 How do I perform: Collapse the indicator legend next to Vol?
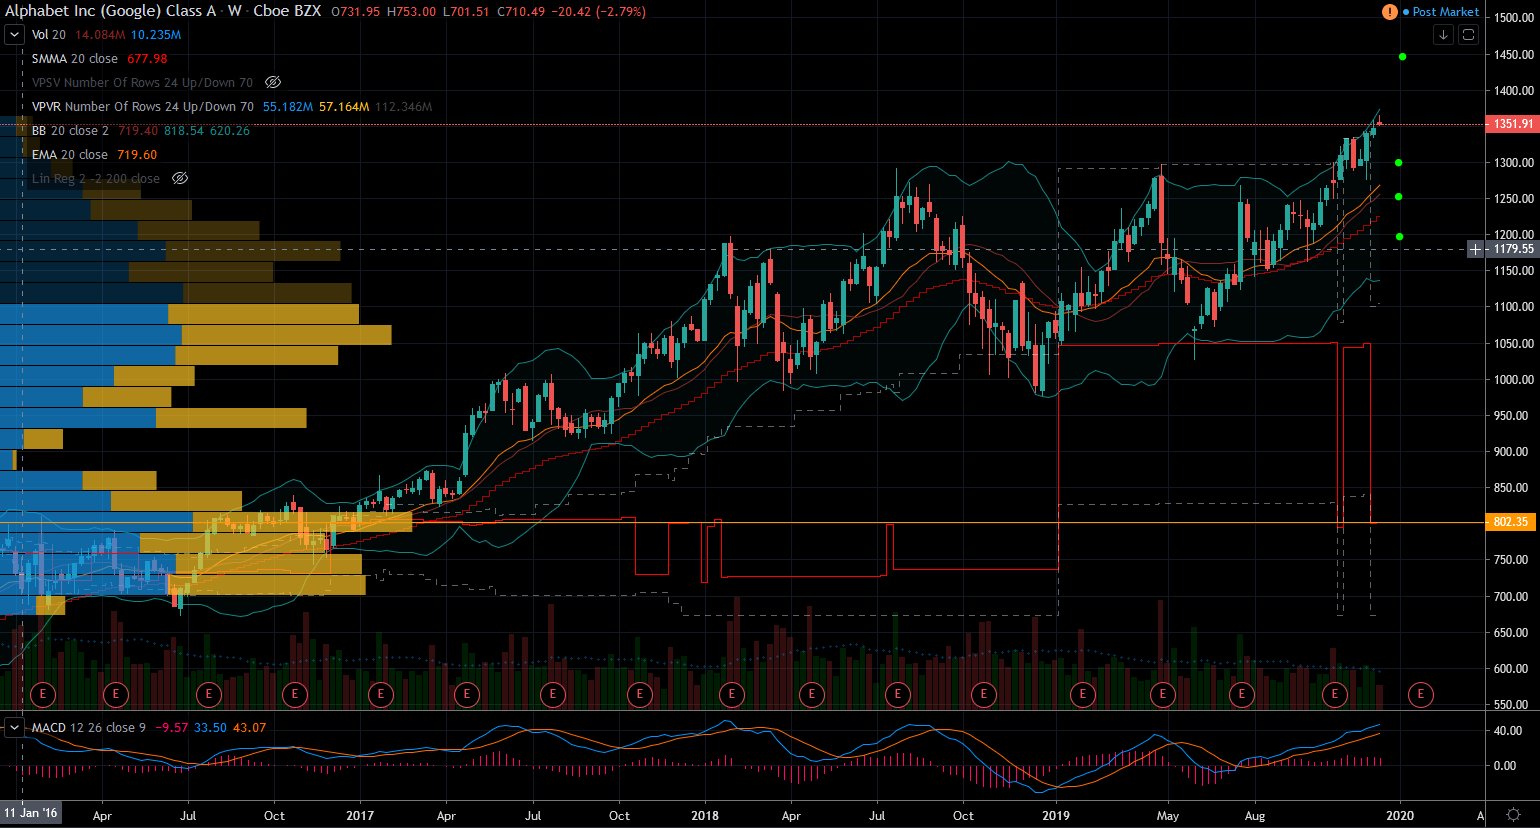pyautogui.click(x=14, y=35)
